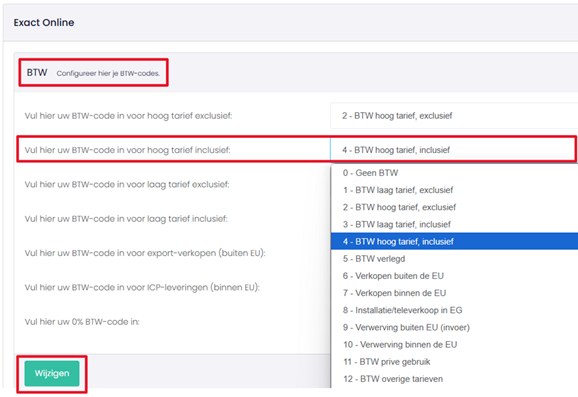Image resolution: width=578 pixels, height=397 pixels.
Task: Open the hoog tarief exclusief BTW dropdown
Action: coord(454,116)
